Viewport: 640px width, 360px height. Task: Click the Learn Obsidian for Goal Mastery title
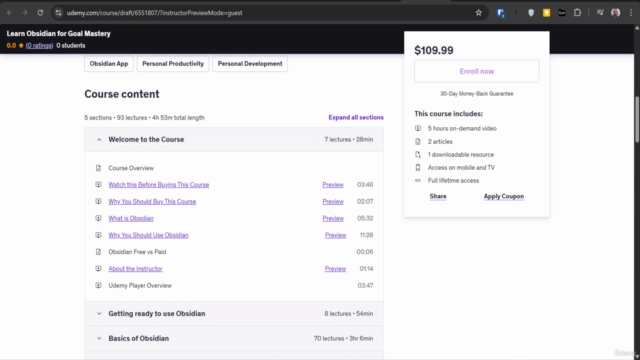[x=58, y=33]
